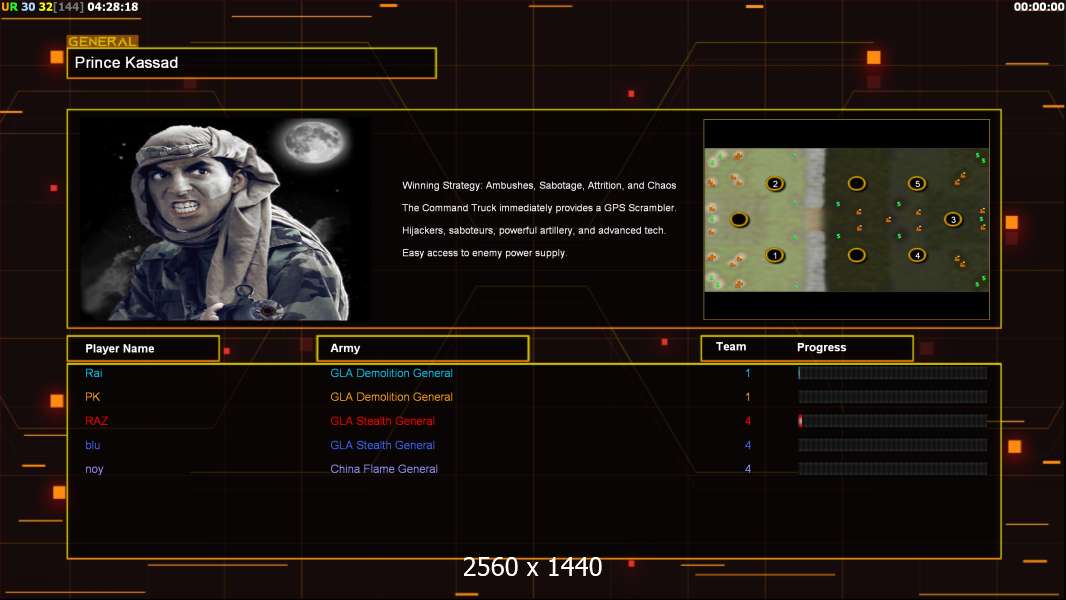Click blu's GLA Stealth General army
Image resolution: width=1066 pixels, height=600 pixels.
(383, 445)
